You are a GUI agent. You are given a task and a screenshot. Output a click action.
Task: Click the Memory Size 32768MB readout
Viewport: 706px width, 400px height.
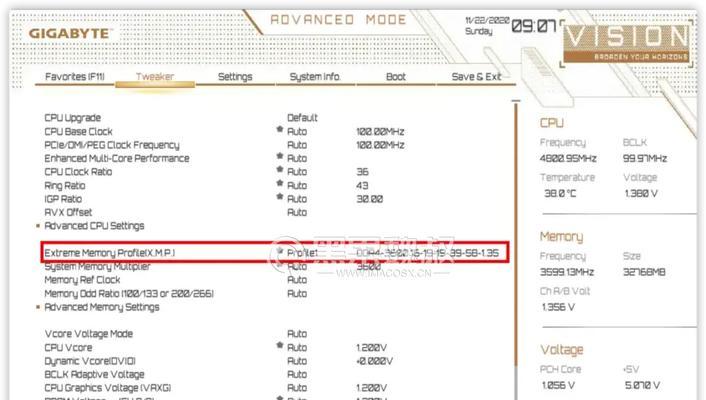644,272
